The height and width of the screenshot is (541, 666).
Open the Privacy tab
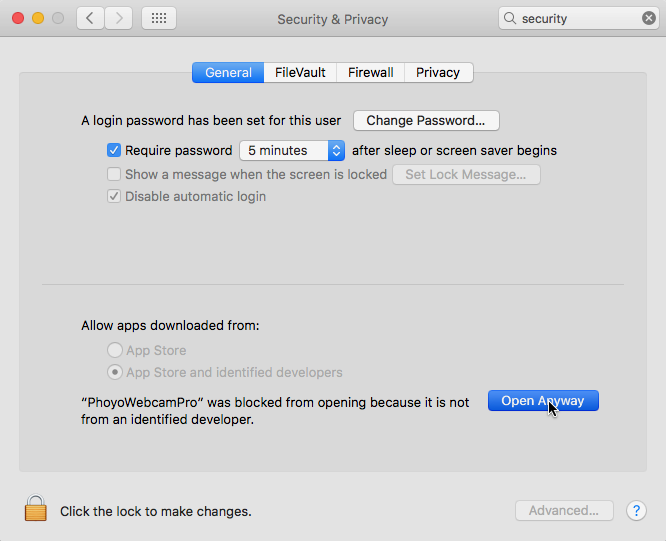438,73
